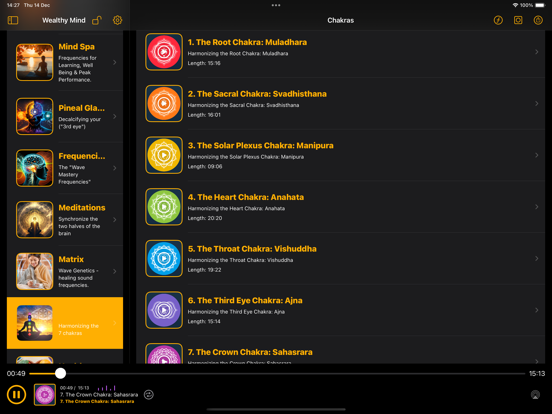The width and height of the screenshot is (552, 414).
Task: Toggle the repeat loop icon
Action: pyautogui.click(x=149, y=395)
